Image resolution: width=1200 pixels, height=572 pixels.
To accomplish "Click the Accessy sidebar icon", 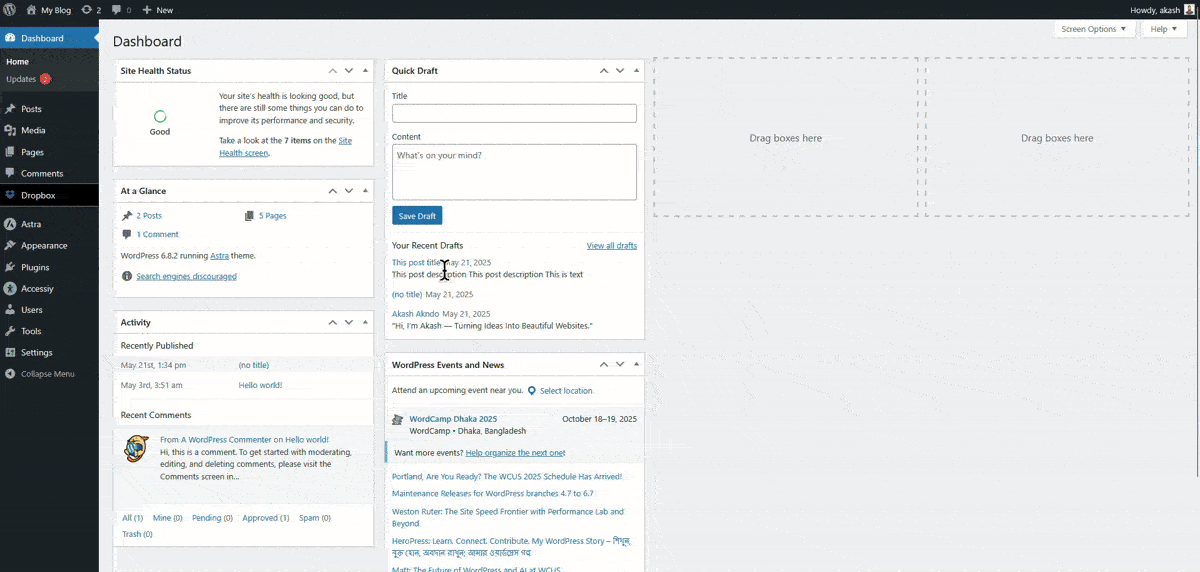I will coord(10,289).
